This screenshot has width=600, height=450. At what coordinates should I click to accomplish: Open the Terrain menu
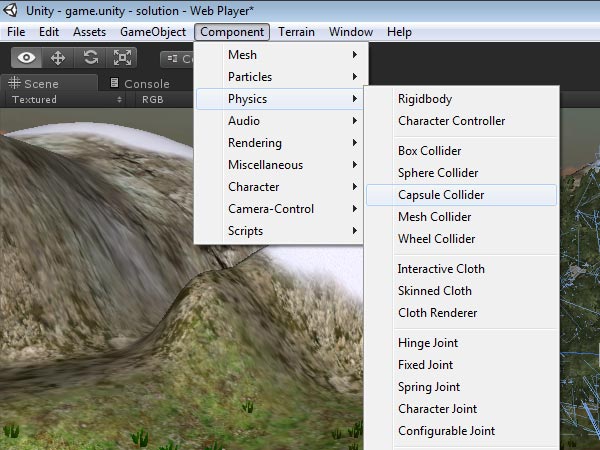[x=296, y=32]
